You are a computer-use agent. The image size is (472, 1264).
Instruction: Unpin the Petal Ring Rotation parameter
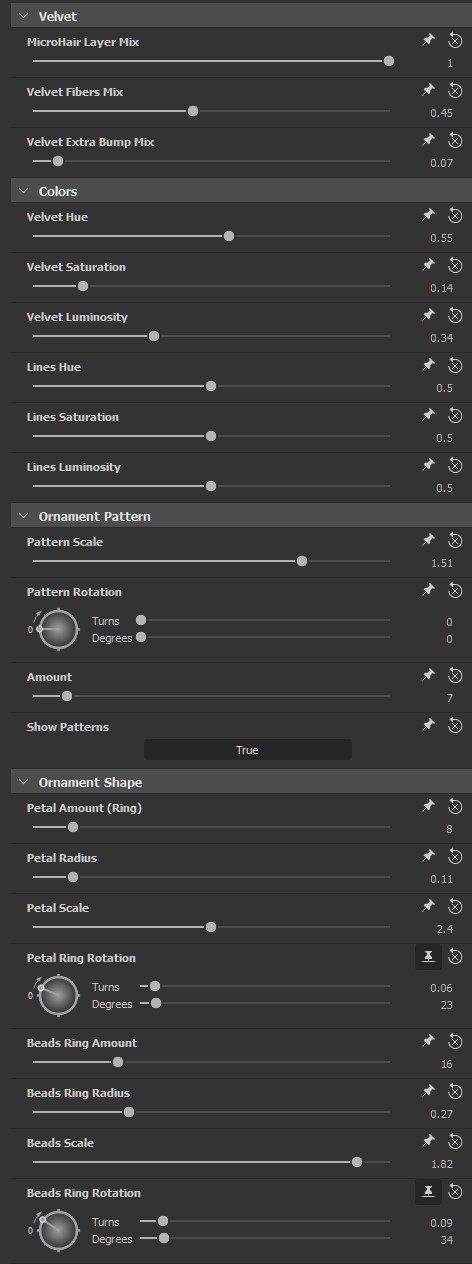pyautogui.click(x=427, y=957)
